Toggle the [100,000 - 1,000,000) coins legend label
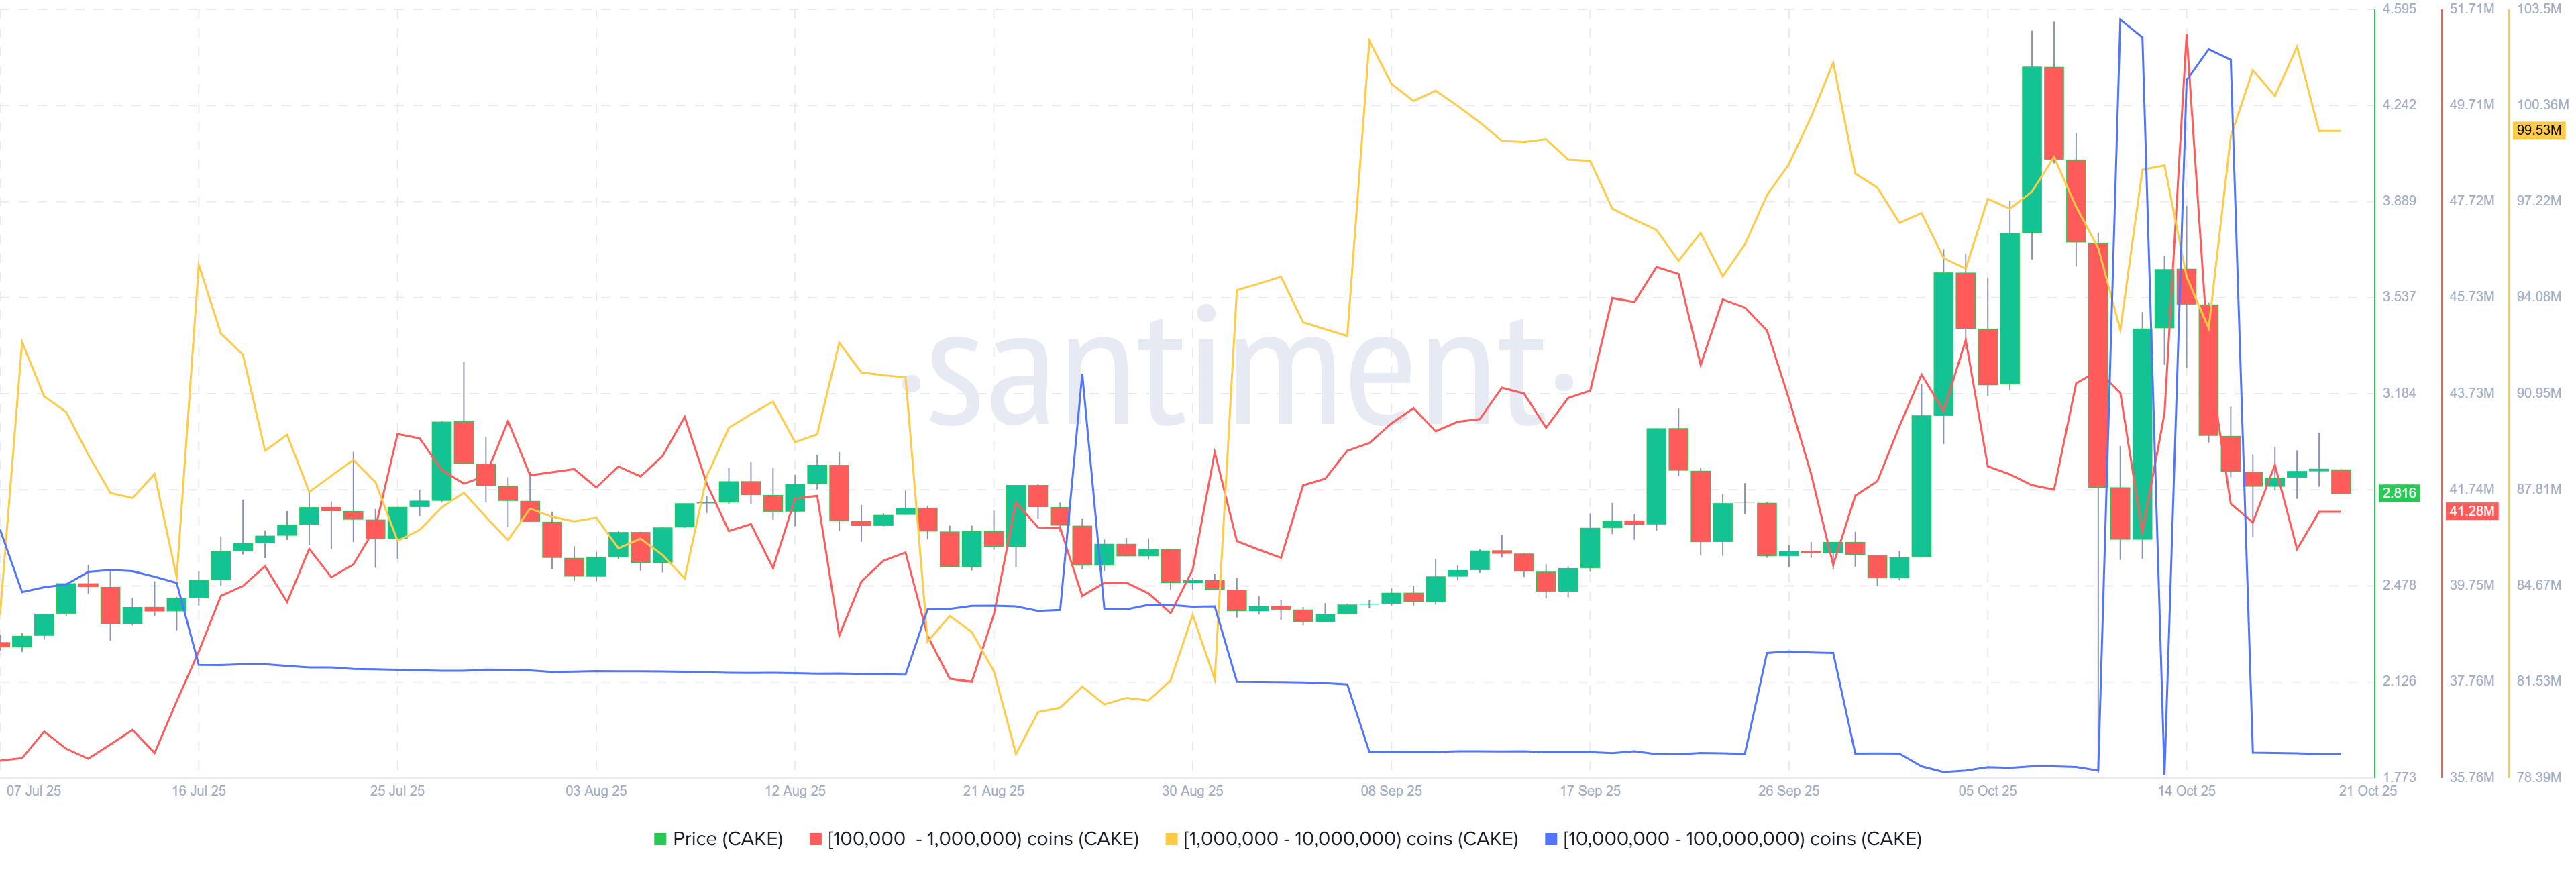 (x=983, y=839)
